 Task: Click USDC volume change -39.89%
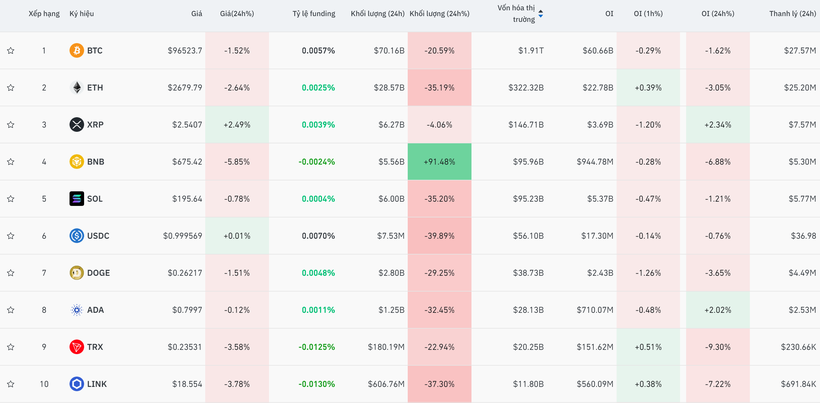pos(439,236)
